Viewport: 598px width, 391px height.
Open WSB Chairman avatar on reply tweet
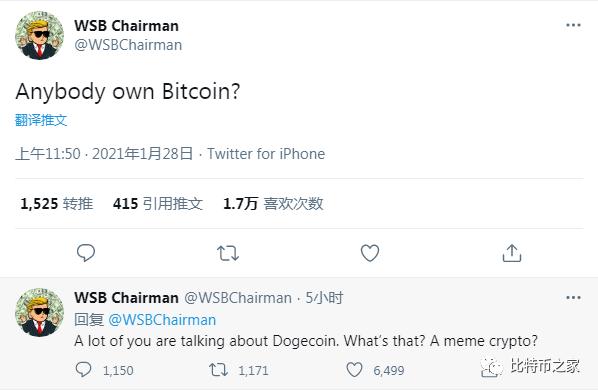point(39,312)
